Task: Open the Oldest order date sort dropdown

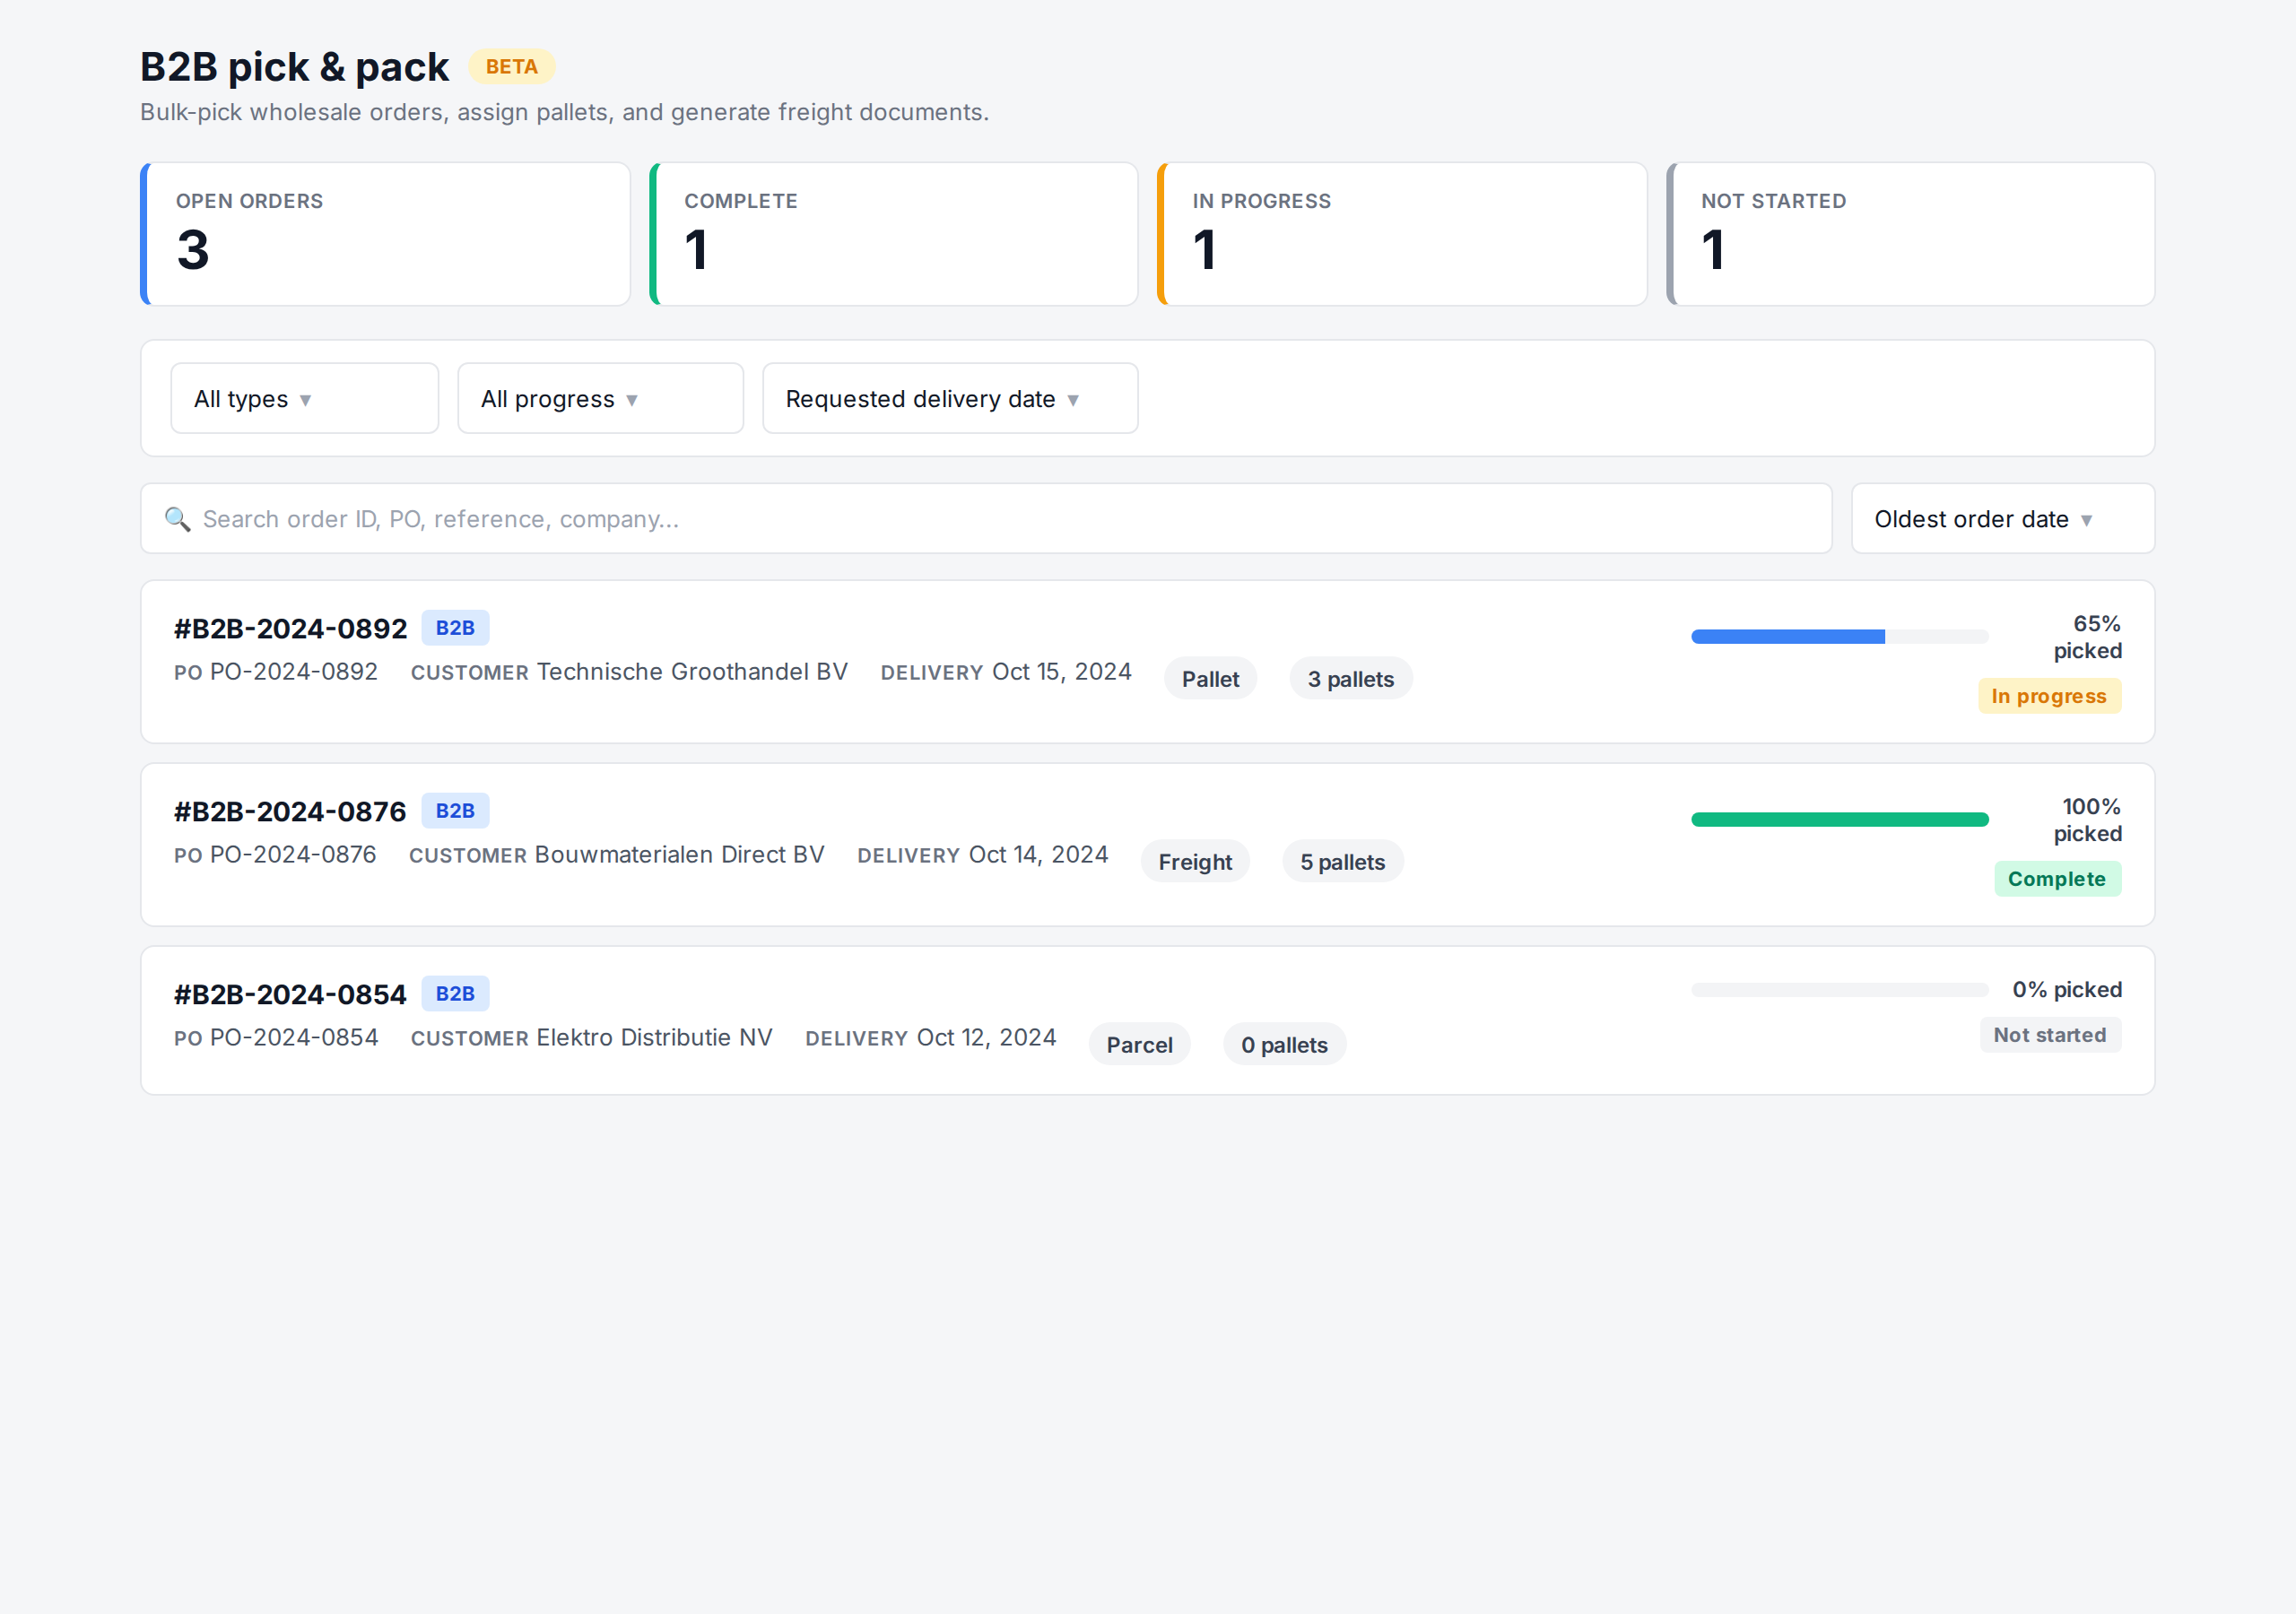Action: click(x=2002, y=518)
